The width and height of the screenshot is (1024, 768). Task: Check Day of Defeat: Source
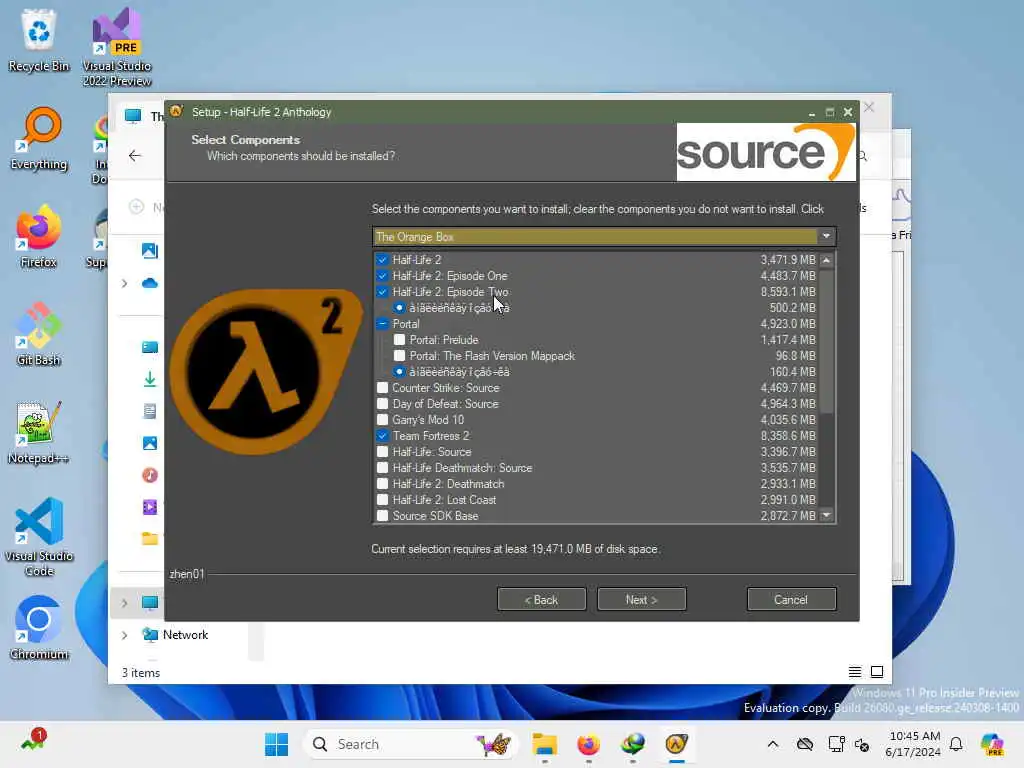tap(383, 404)
